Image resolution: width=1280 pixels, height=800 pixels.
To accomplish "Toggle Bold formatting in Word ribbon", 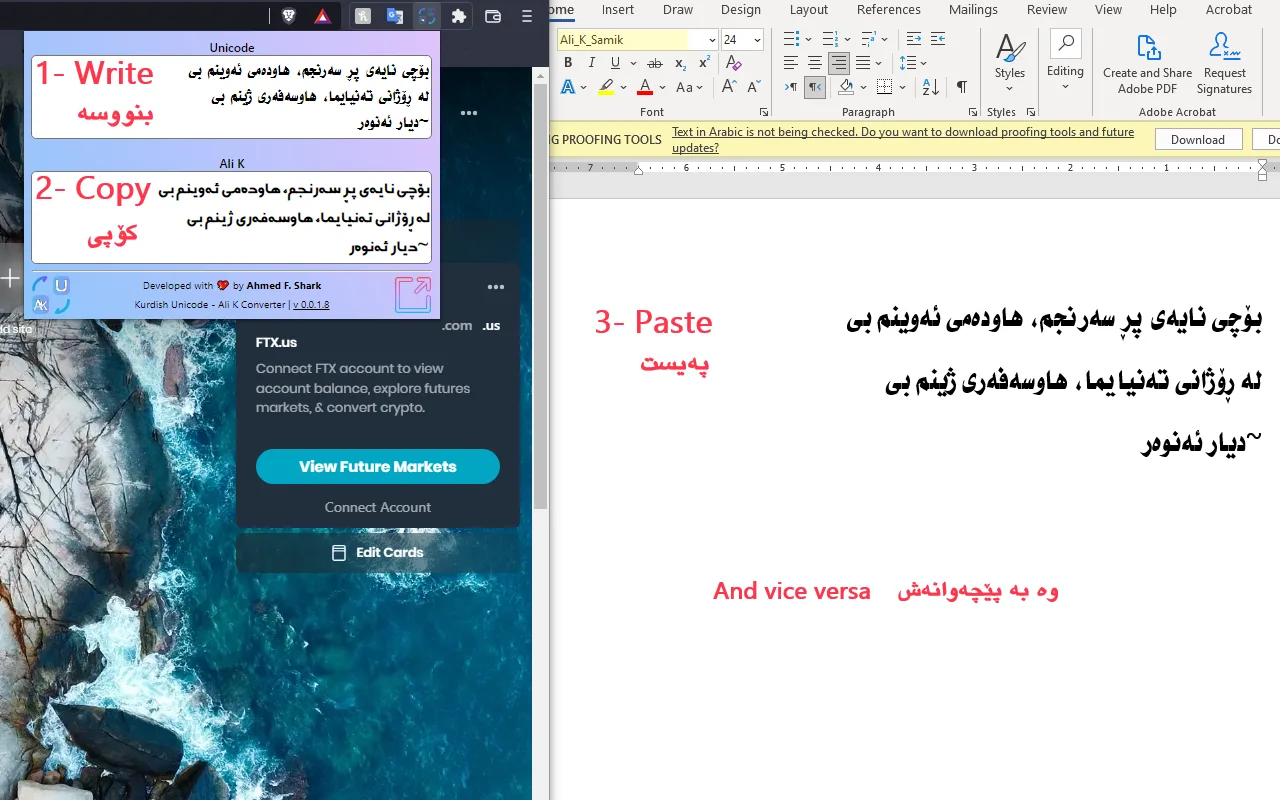I will click(x=568, y=63).
